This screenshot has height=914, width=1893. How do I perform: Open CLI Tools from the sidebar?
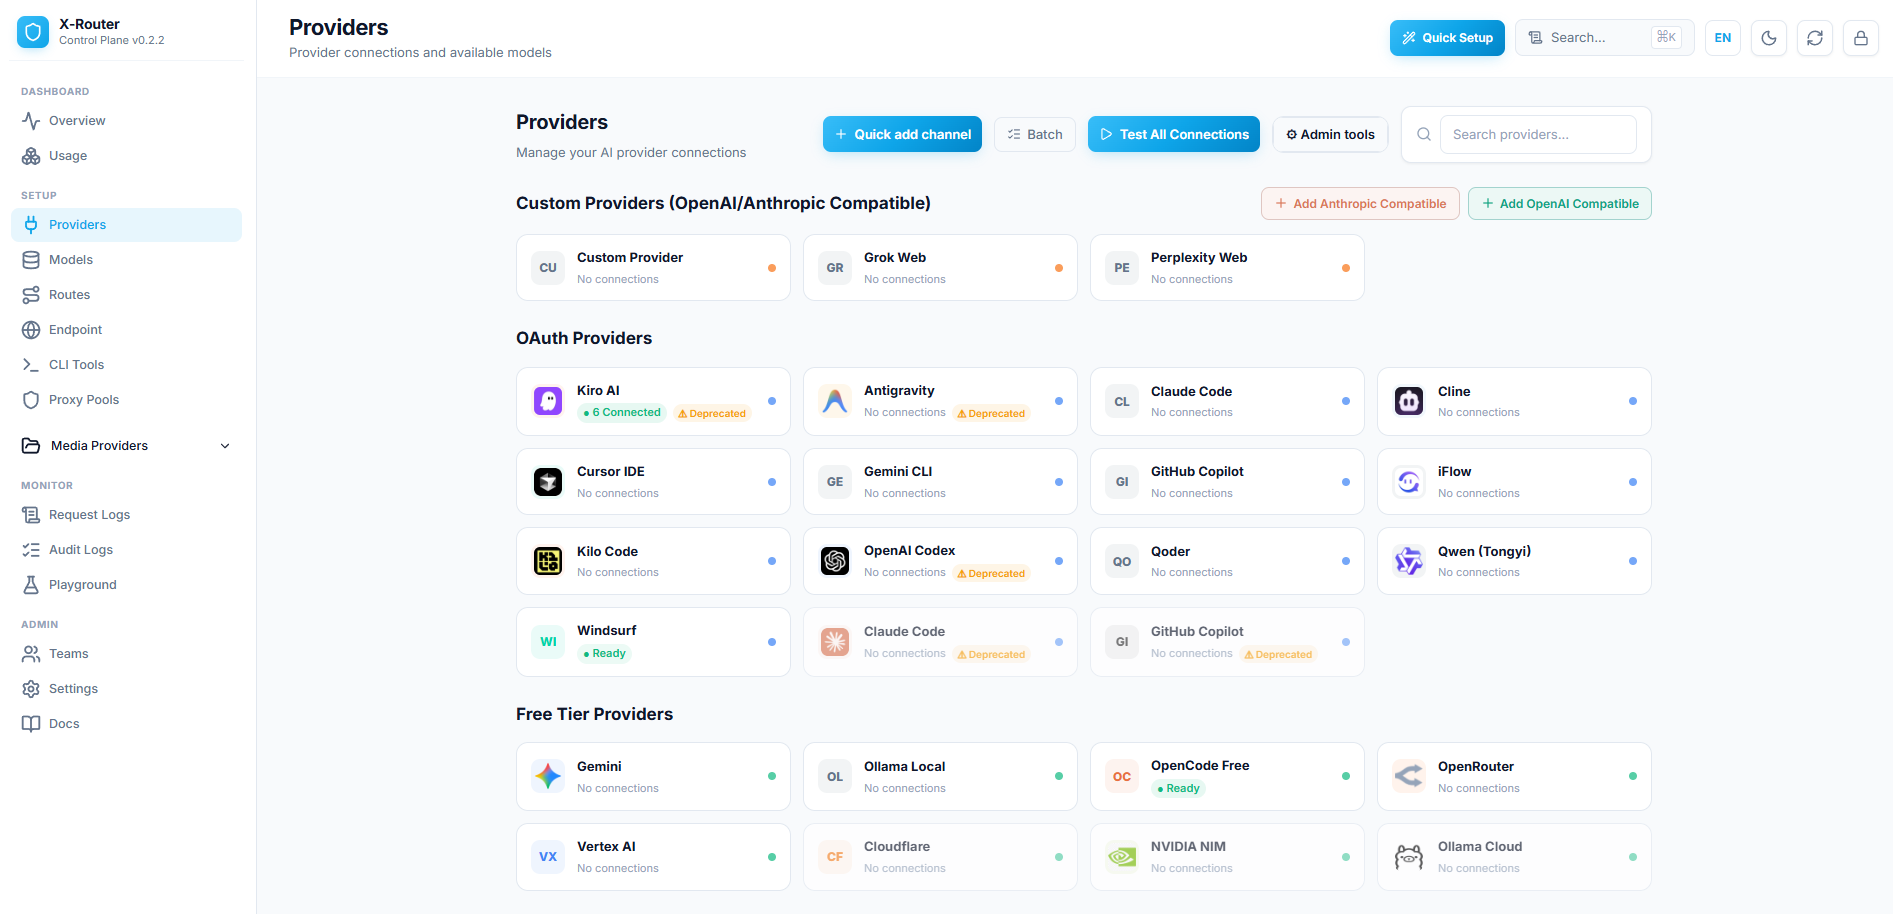point(127,365)
